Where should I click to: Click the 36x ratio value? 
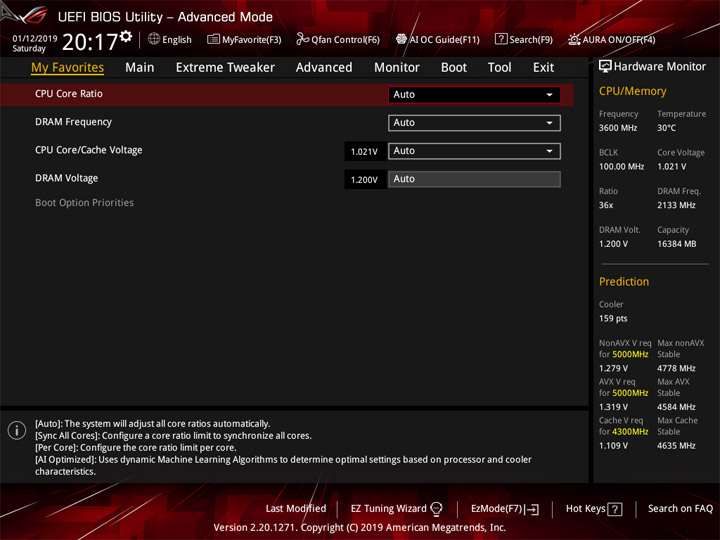[606, 205]
